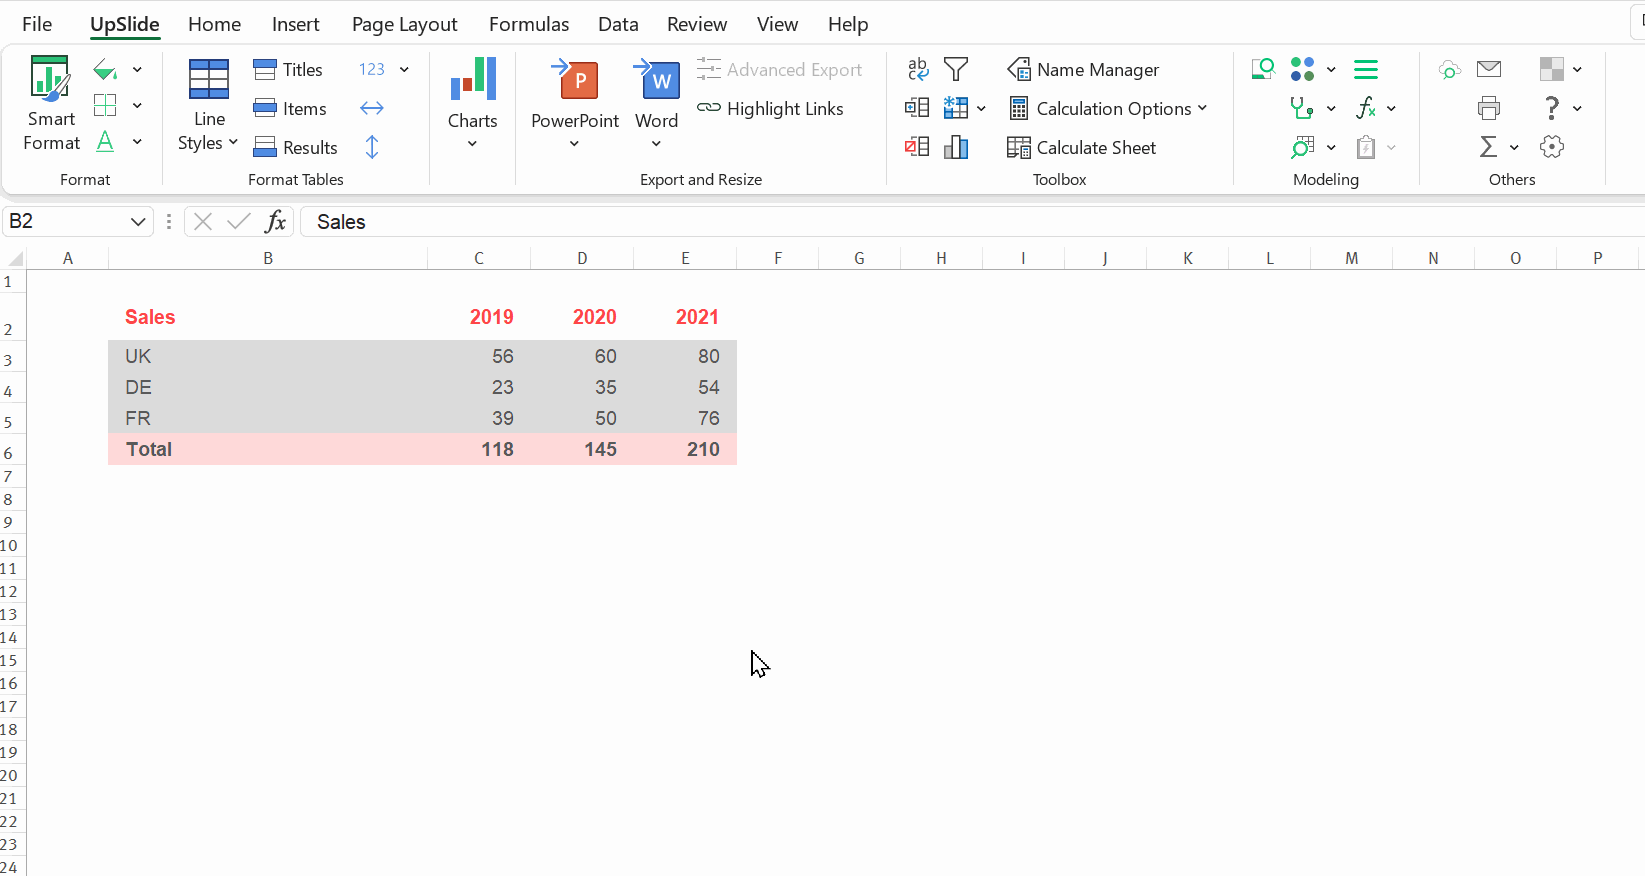1645x876 pixels.
Task: Click the envelope mail icon in Others
Action: click(x=1489, y=69)
